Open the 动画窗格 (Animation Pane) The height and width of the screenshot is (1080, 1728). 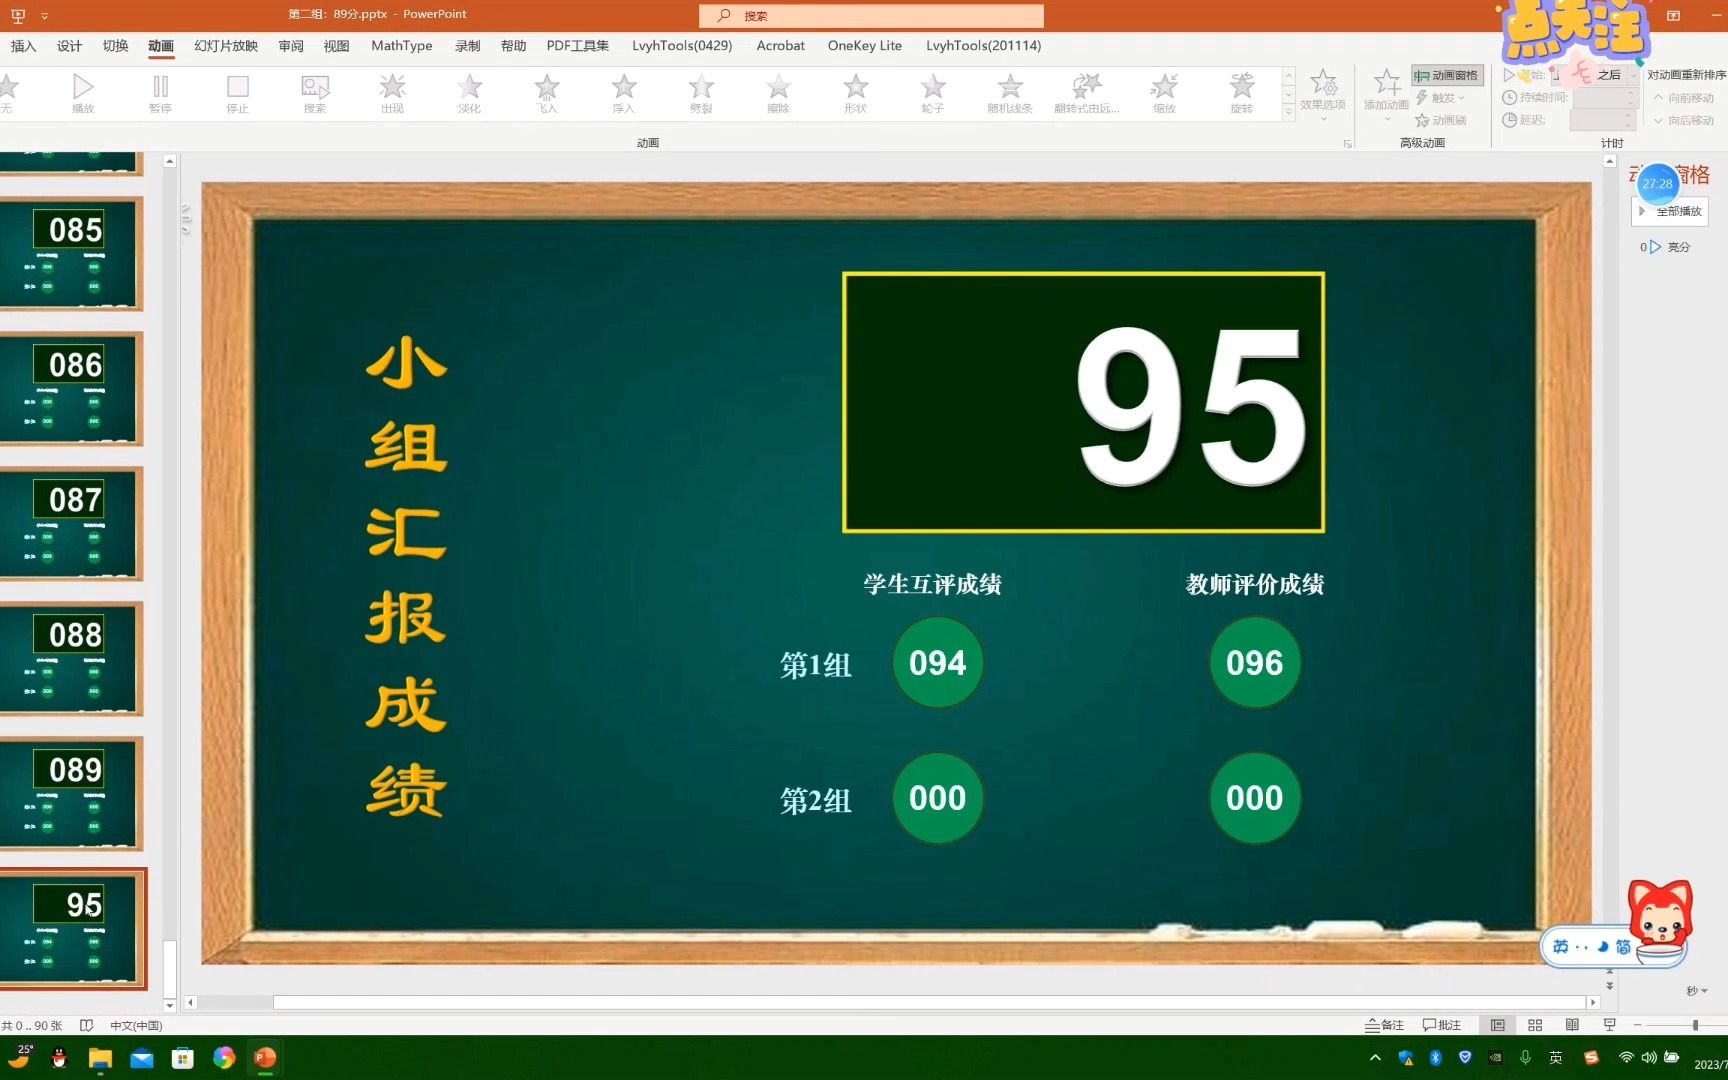coord(1447,74)
